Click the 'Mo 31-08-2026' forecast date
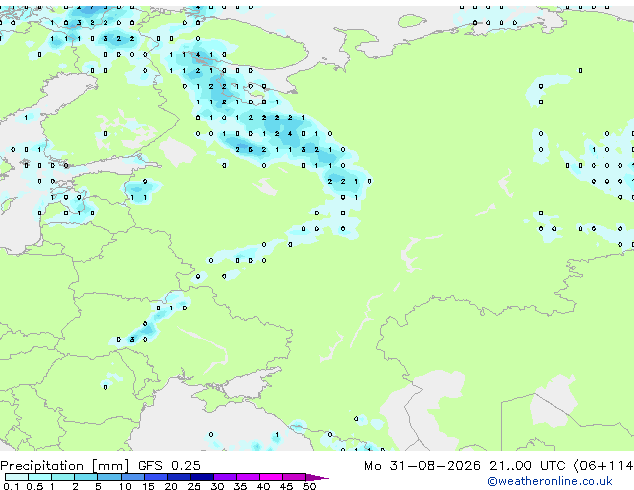Viewport: 634px width, 490px height. coord(422,466)
